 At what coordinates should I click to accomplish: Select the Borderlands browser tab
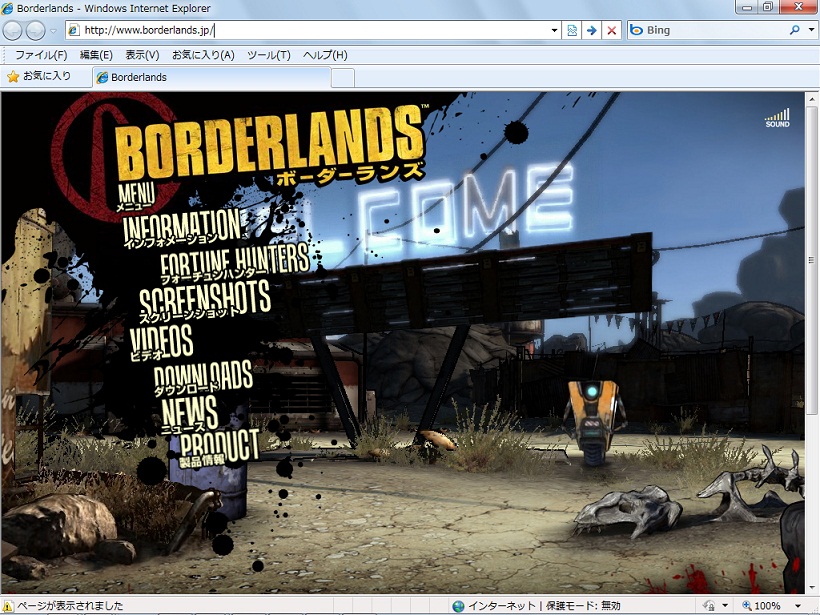pyautogui.click(x=212, y=77)
